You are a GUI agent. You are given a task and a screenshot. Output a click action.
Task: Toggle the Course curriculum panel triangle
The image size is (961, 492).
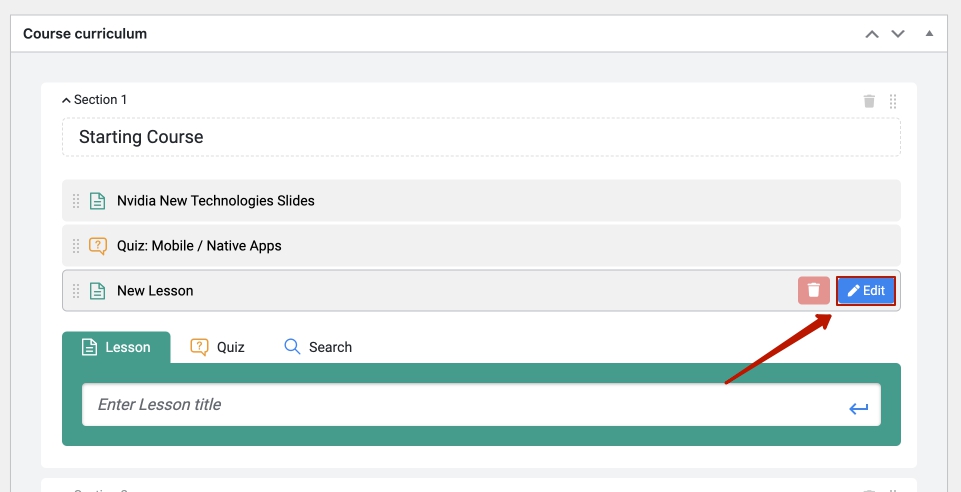click(x=929, y=34)
